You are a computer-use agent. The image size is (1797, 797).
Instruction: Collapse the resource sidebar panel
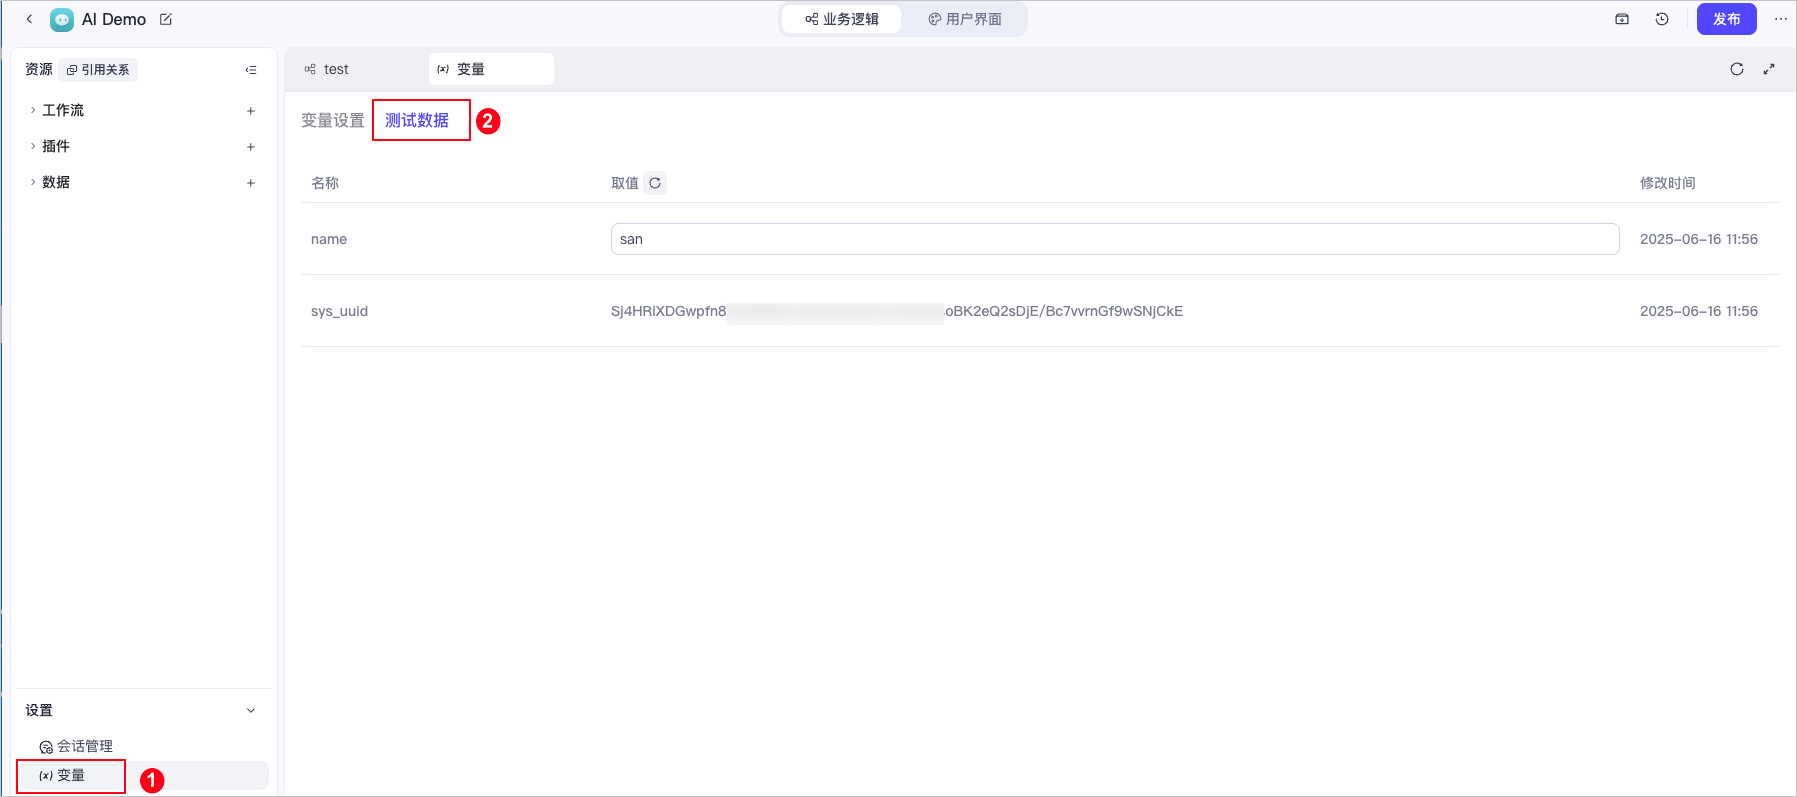coord(251,70)
